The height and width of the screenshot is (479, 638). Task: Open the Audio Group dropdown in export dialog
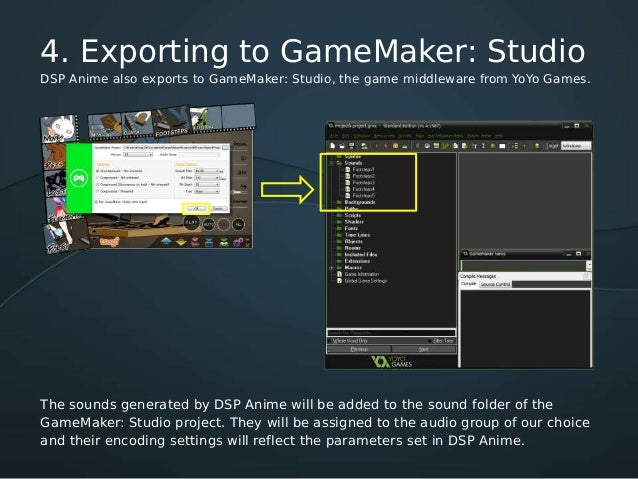click(200, 155)
